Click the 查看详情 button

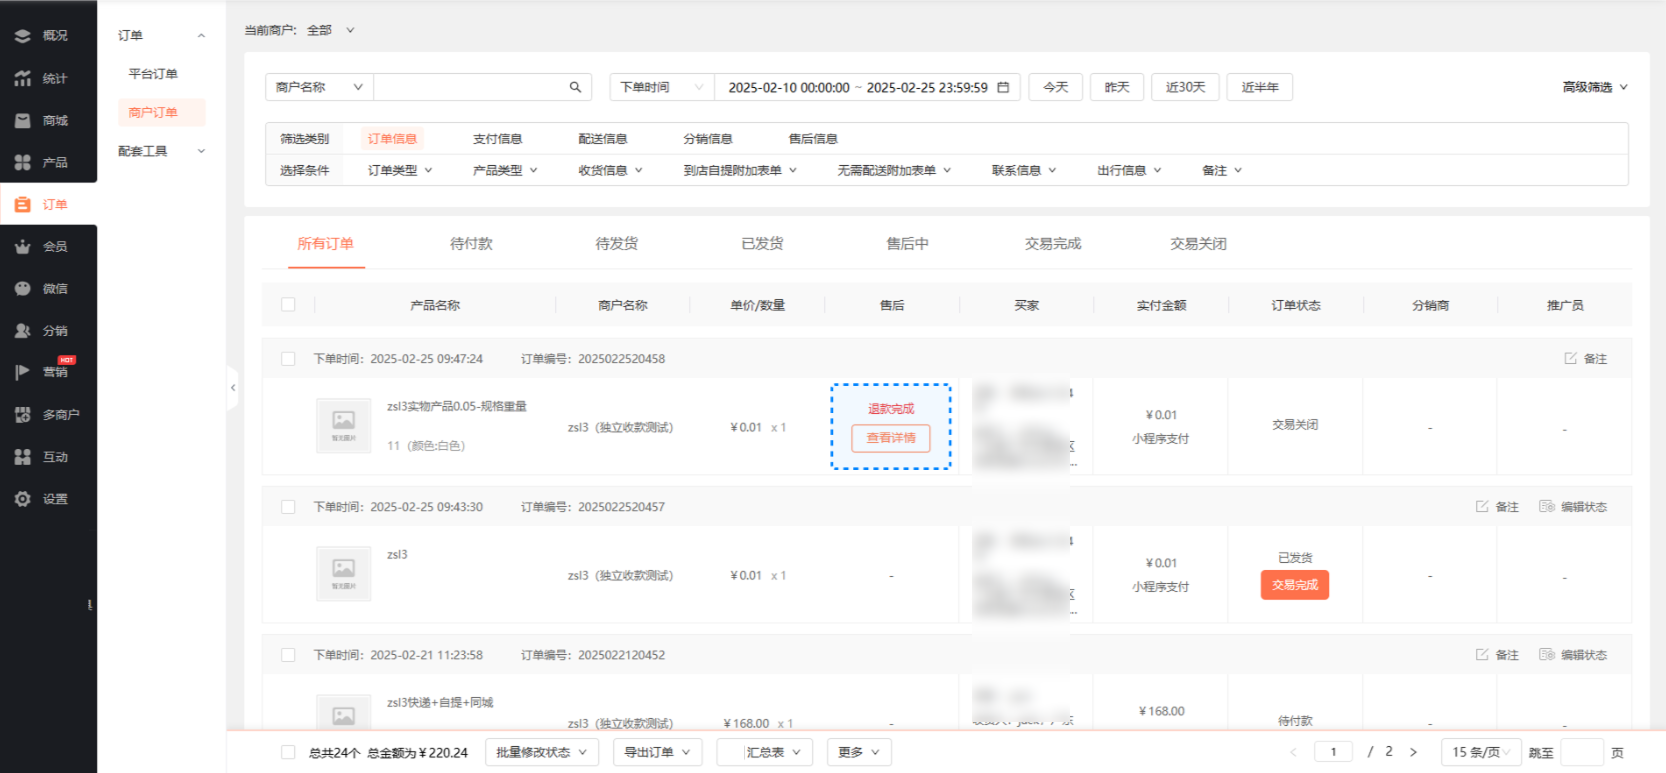coord(890,438)
